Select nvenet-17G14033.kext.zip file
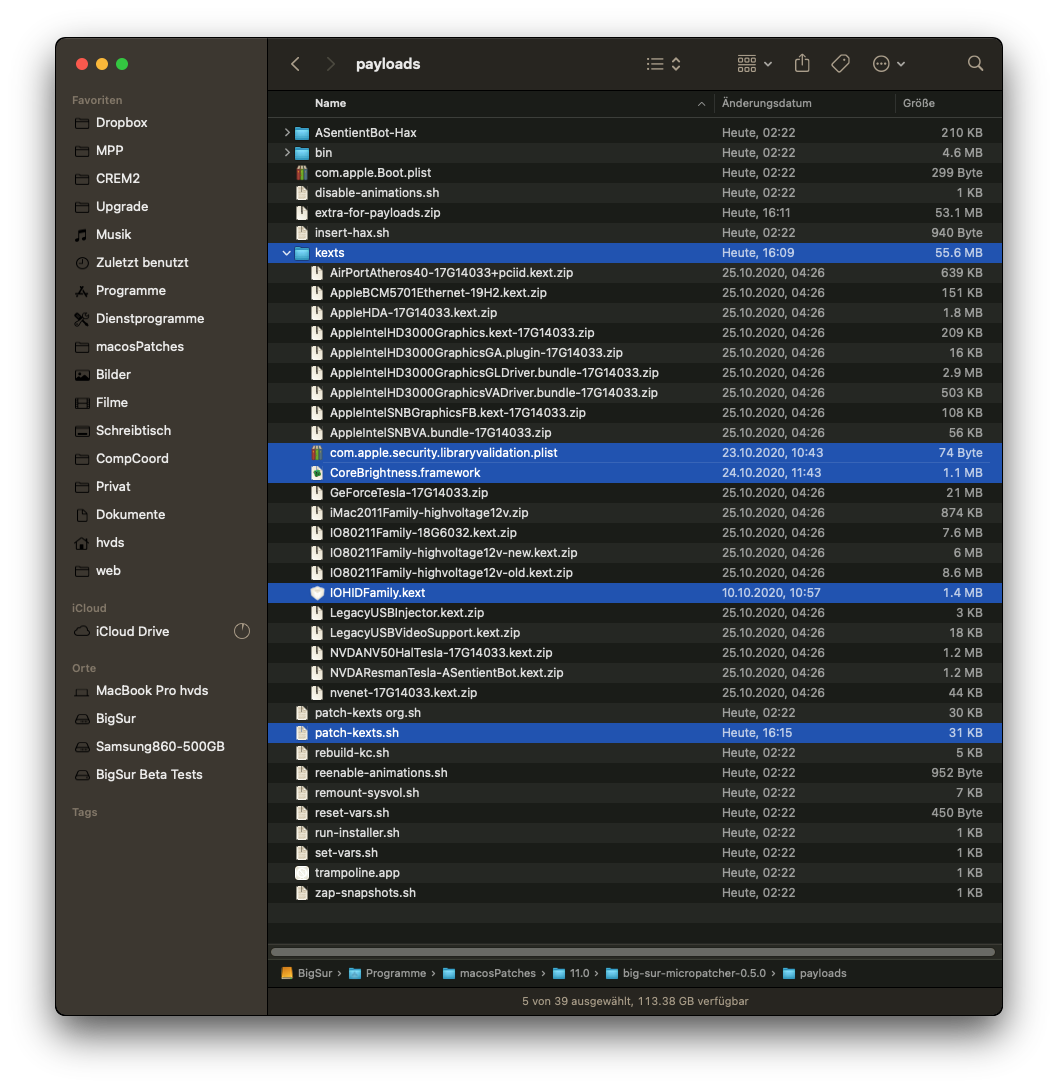The image size is (1058, 1089). point(635,692)
